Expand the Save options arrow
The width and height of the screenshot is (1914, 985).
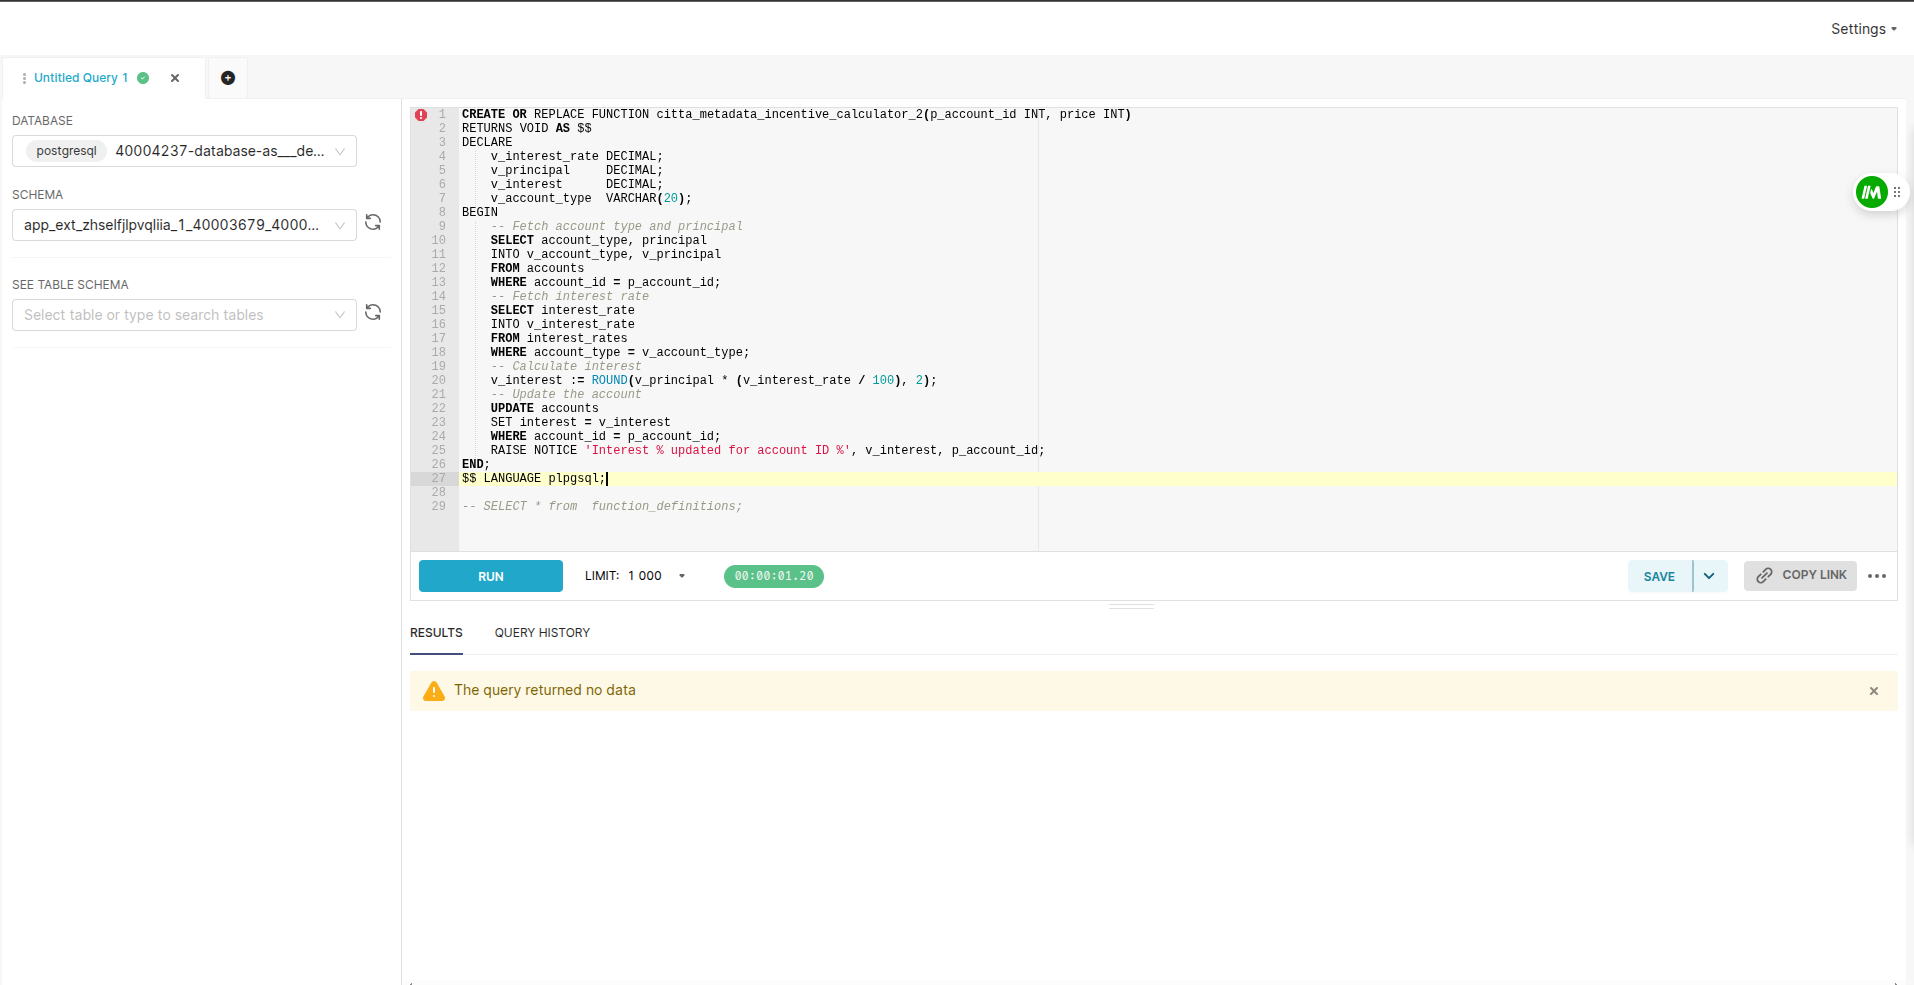(x=1709, y=576)
